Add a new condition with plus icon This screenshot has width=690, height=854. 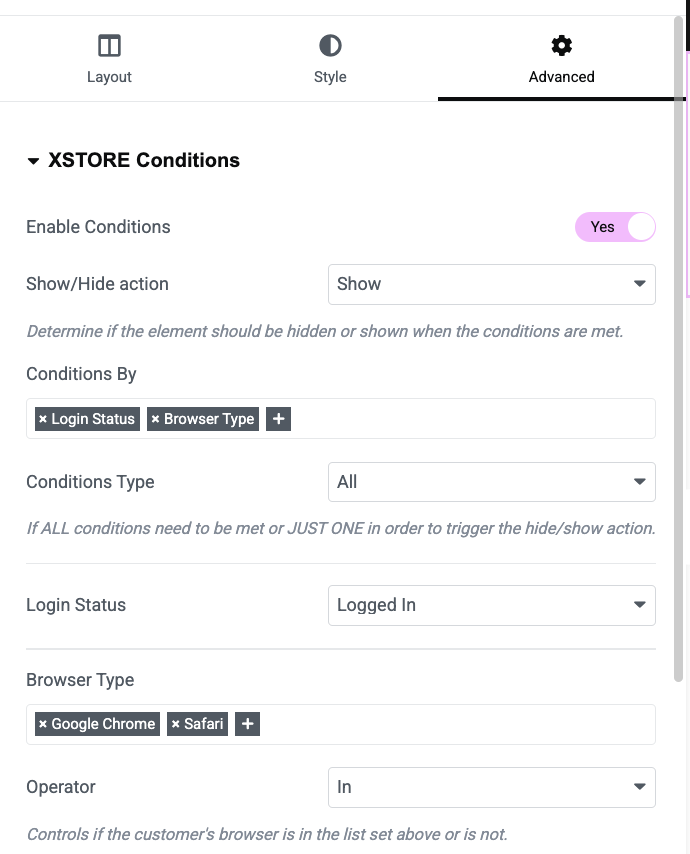coord(279,419)
